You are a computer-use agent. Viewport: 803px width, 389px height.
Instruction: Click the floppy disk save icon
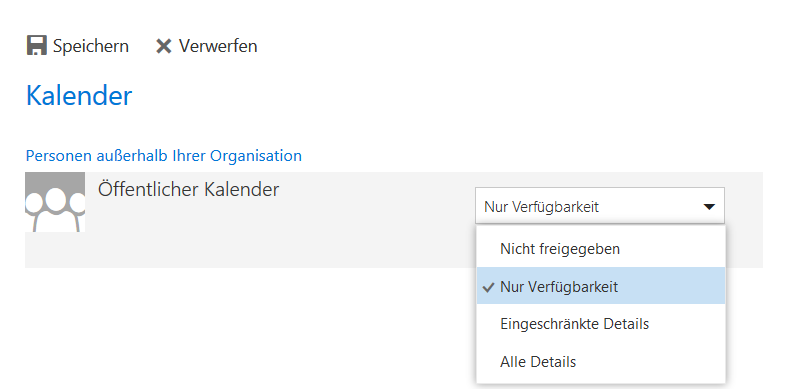point(36,46)
